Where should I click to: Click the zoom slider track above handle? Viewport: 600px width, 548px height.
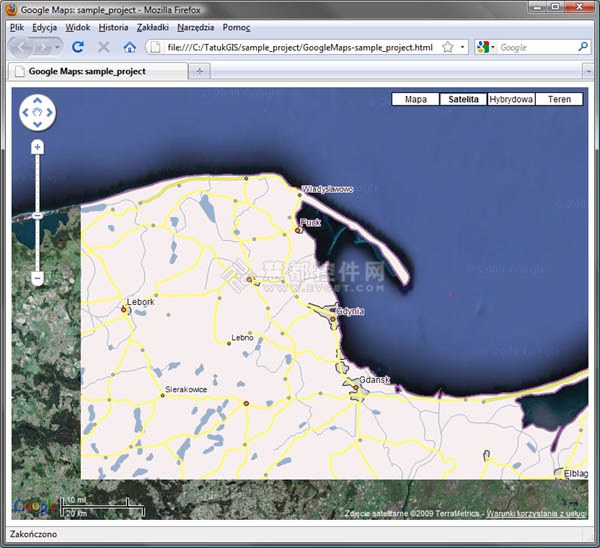(x=37, y=183)
